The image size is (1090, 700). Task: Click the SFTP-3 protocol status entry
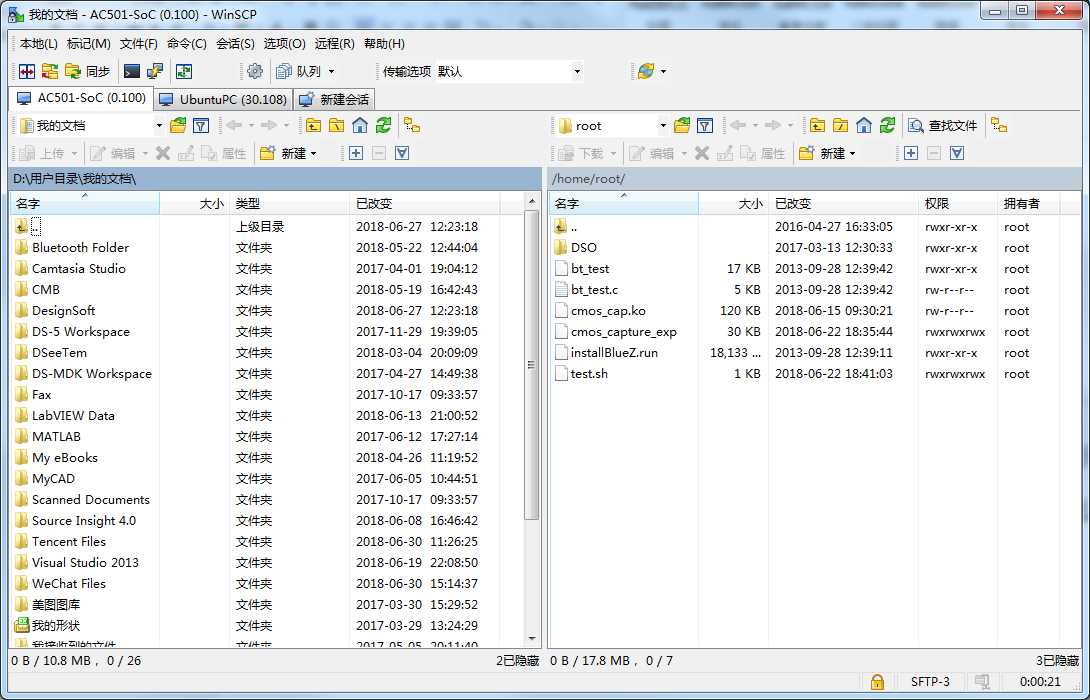point(930,682)
